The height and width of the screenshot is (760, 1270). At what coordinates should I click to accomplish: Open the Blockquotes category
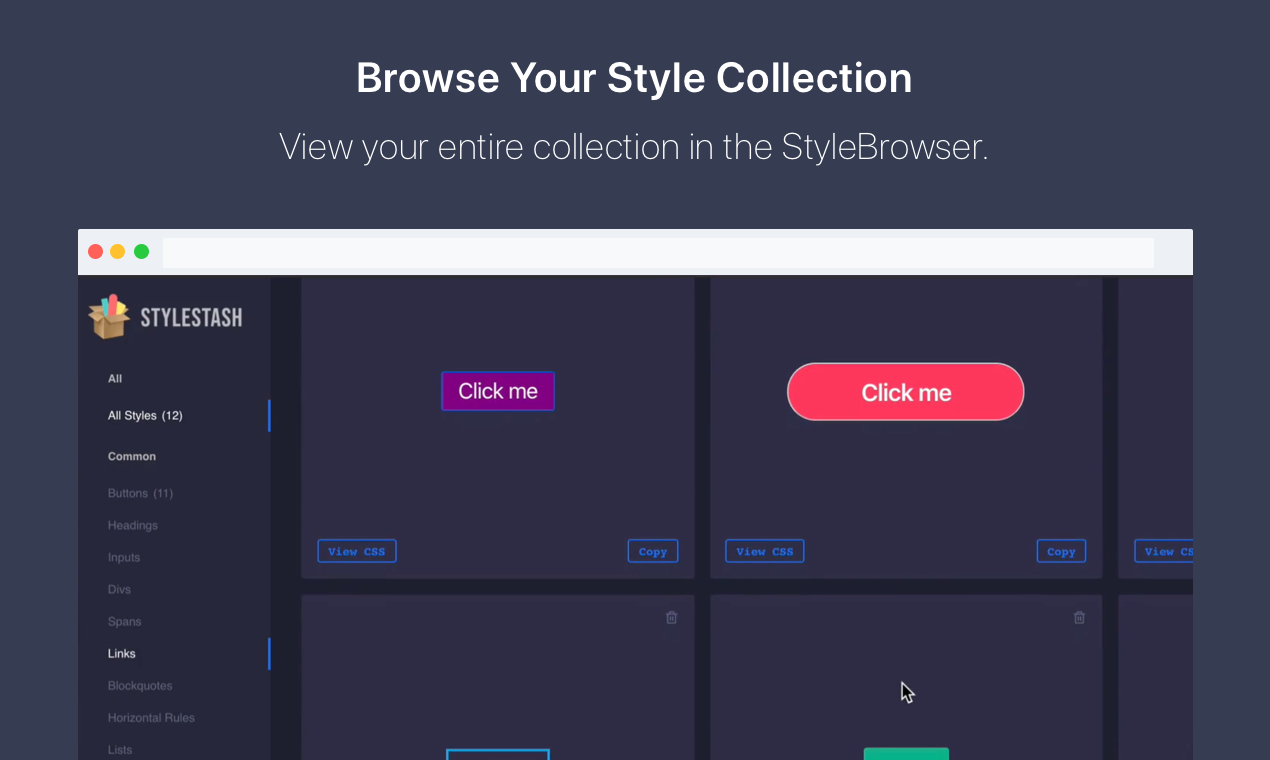click(x=140, y=685)
